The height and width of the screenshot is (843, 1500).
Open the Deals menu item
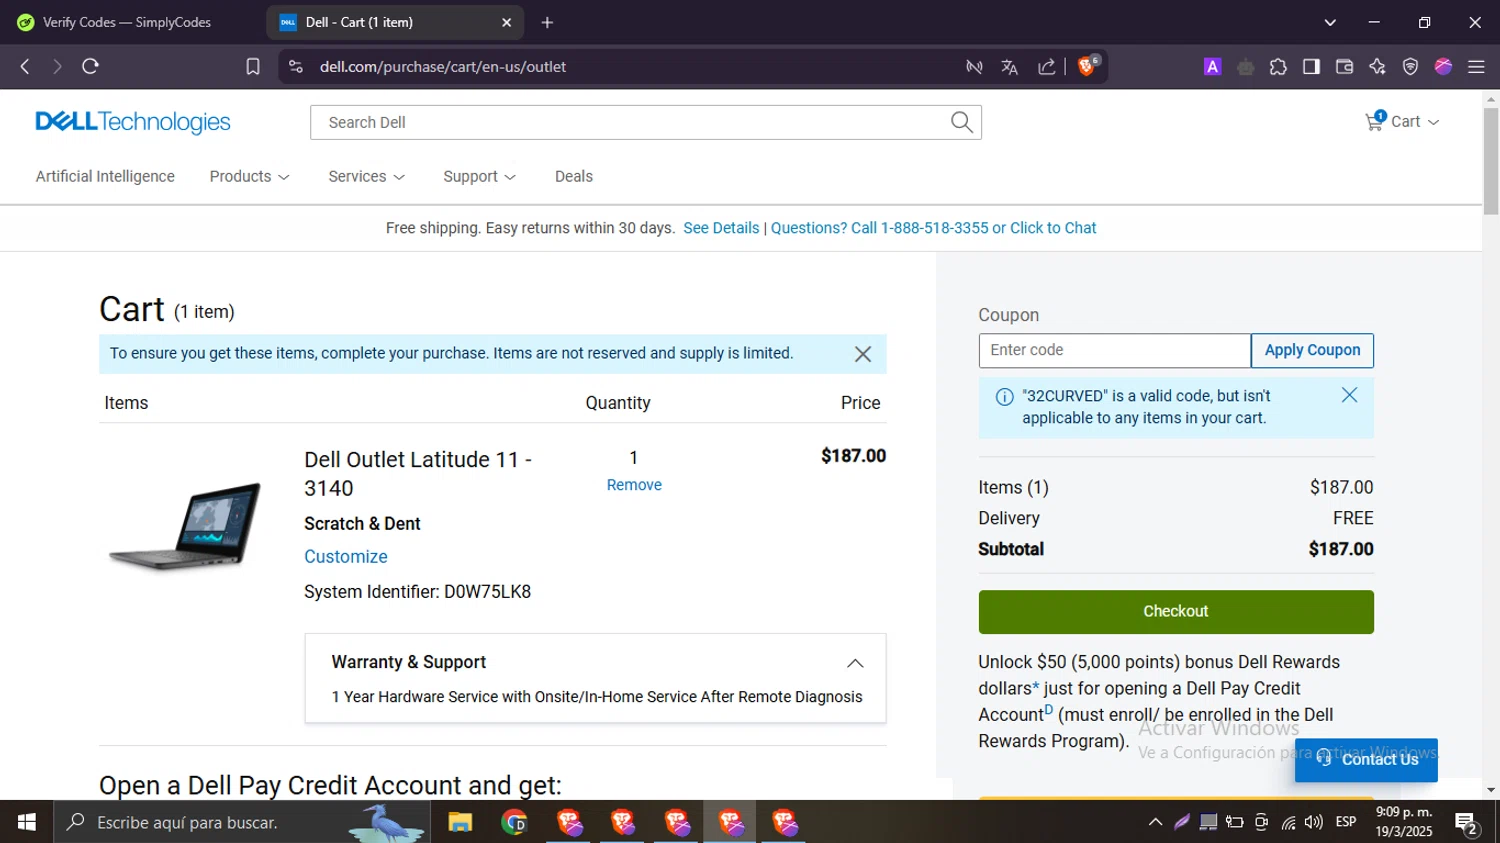tap(574, 176)
